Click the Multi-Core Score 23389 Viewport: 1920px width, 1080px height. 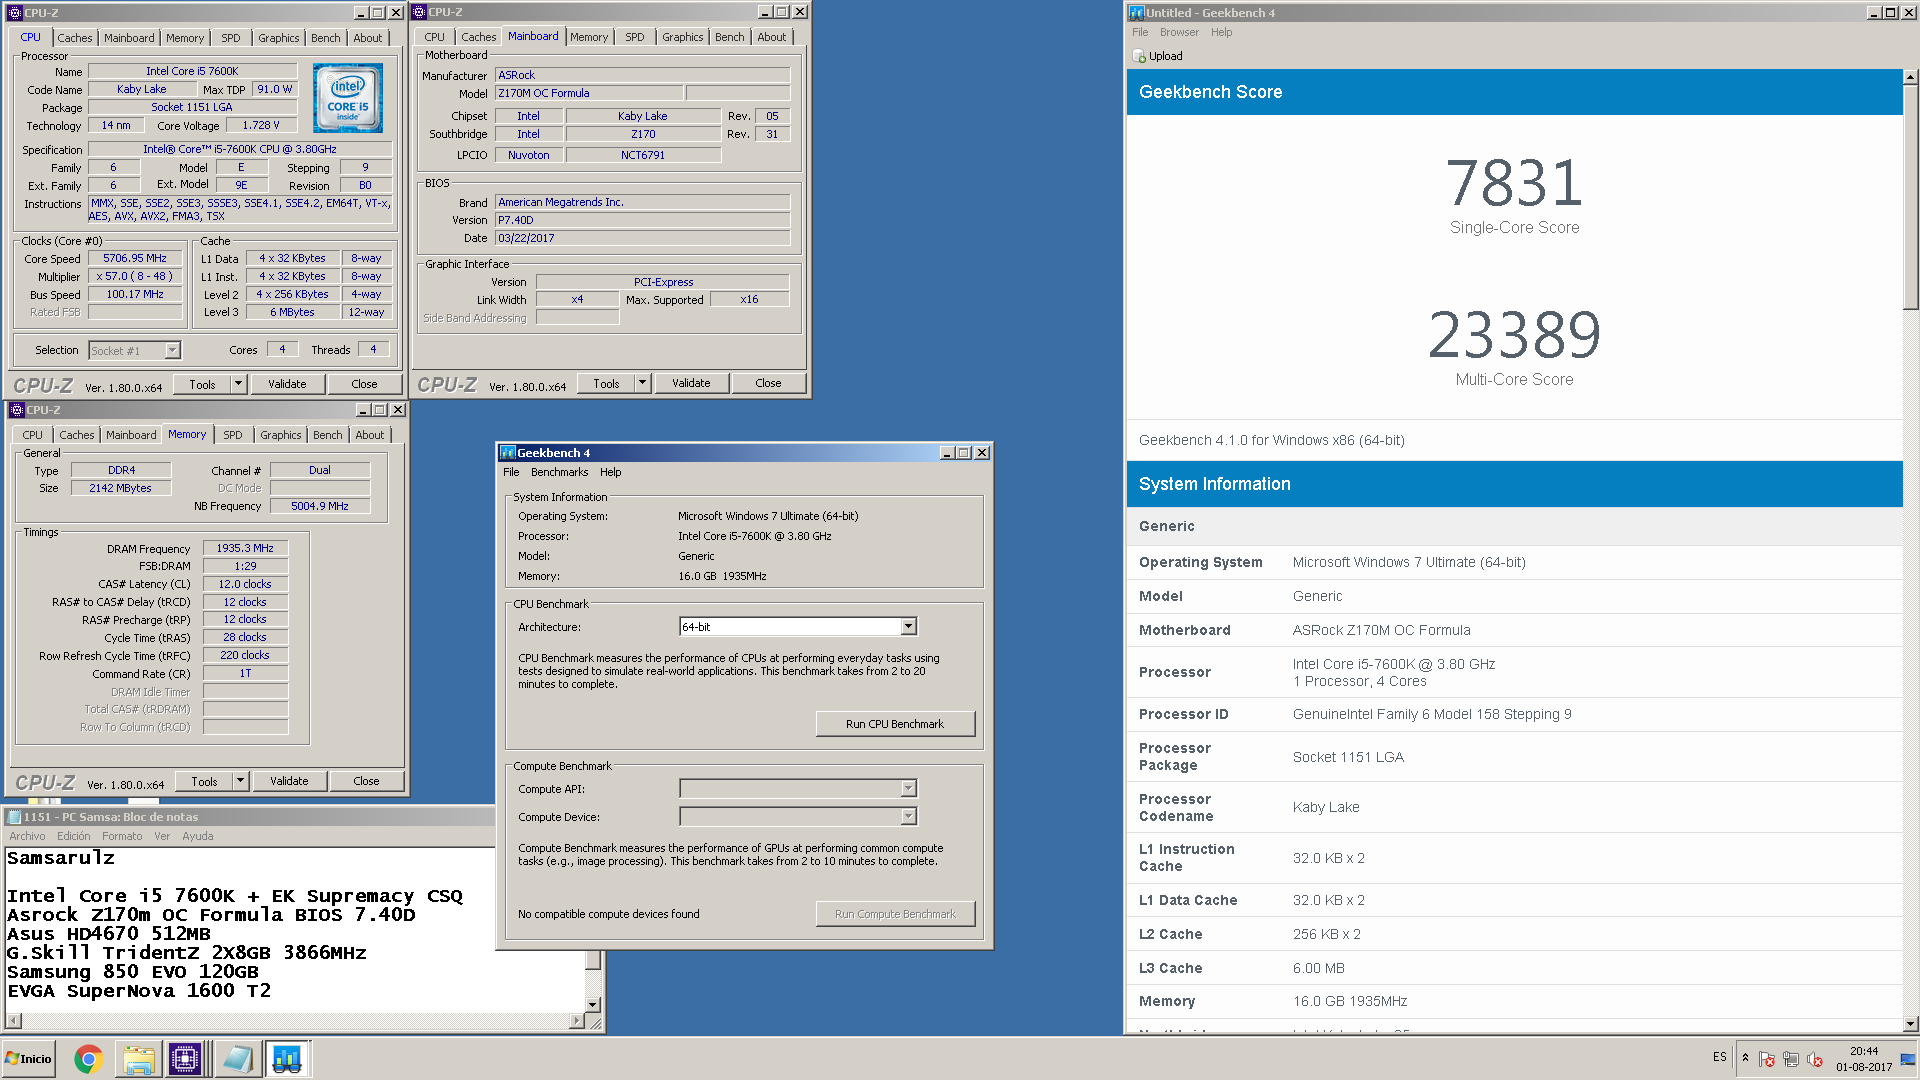1514,335
